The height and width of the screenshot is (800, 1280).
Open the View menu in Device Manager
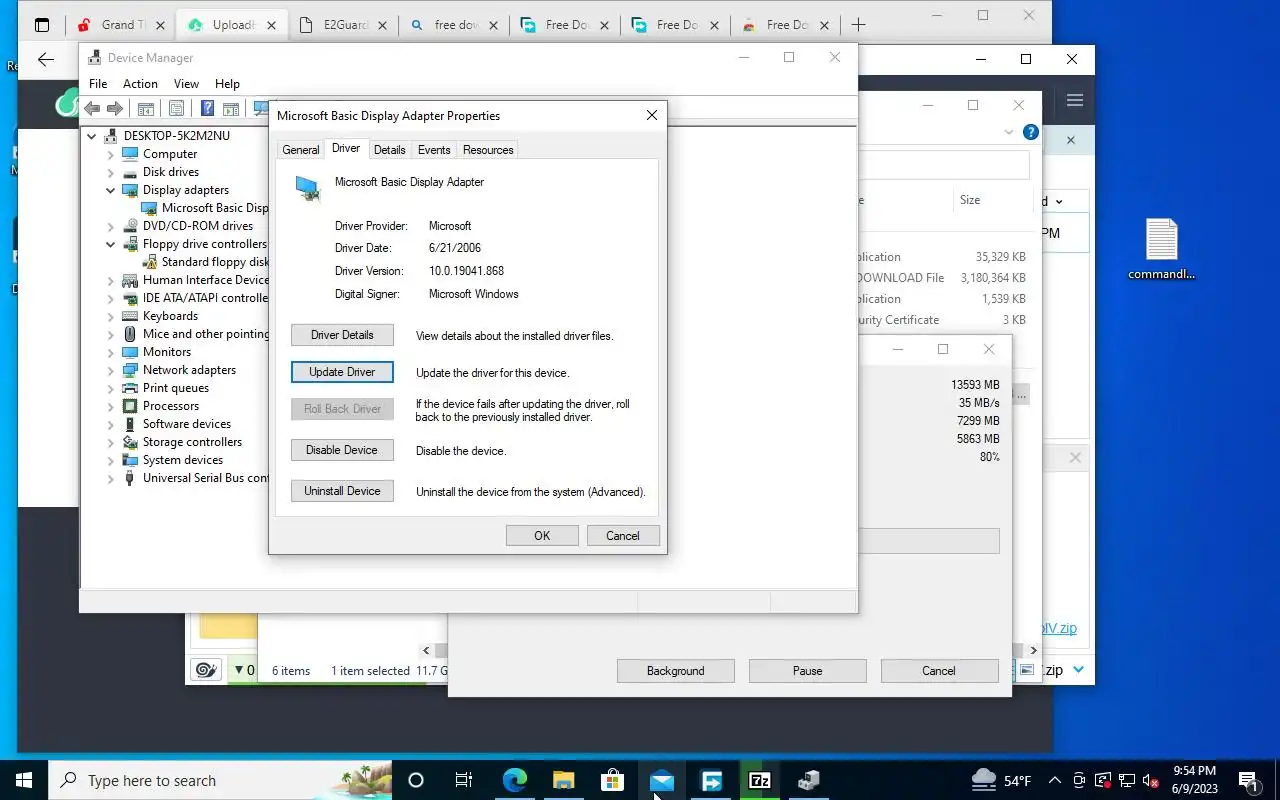click(x=186, y=84)
